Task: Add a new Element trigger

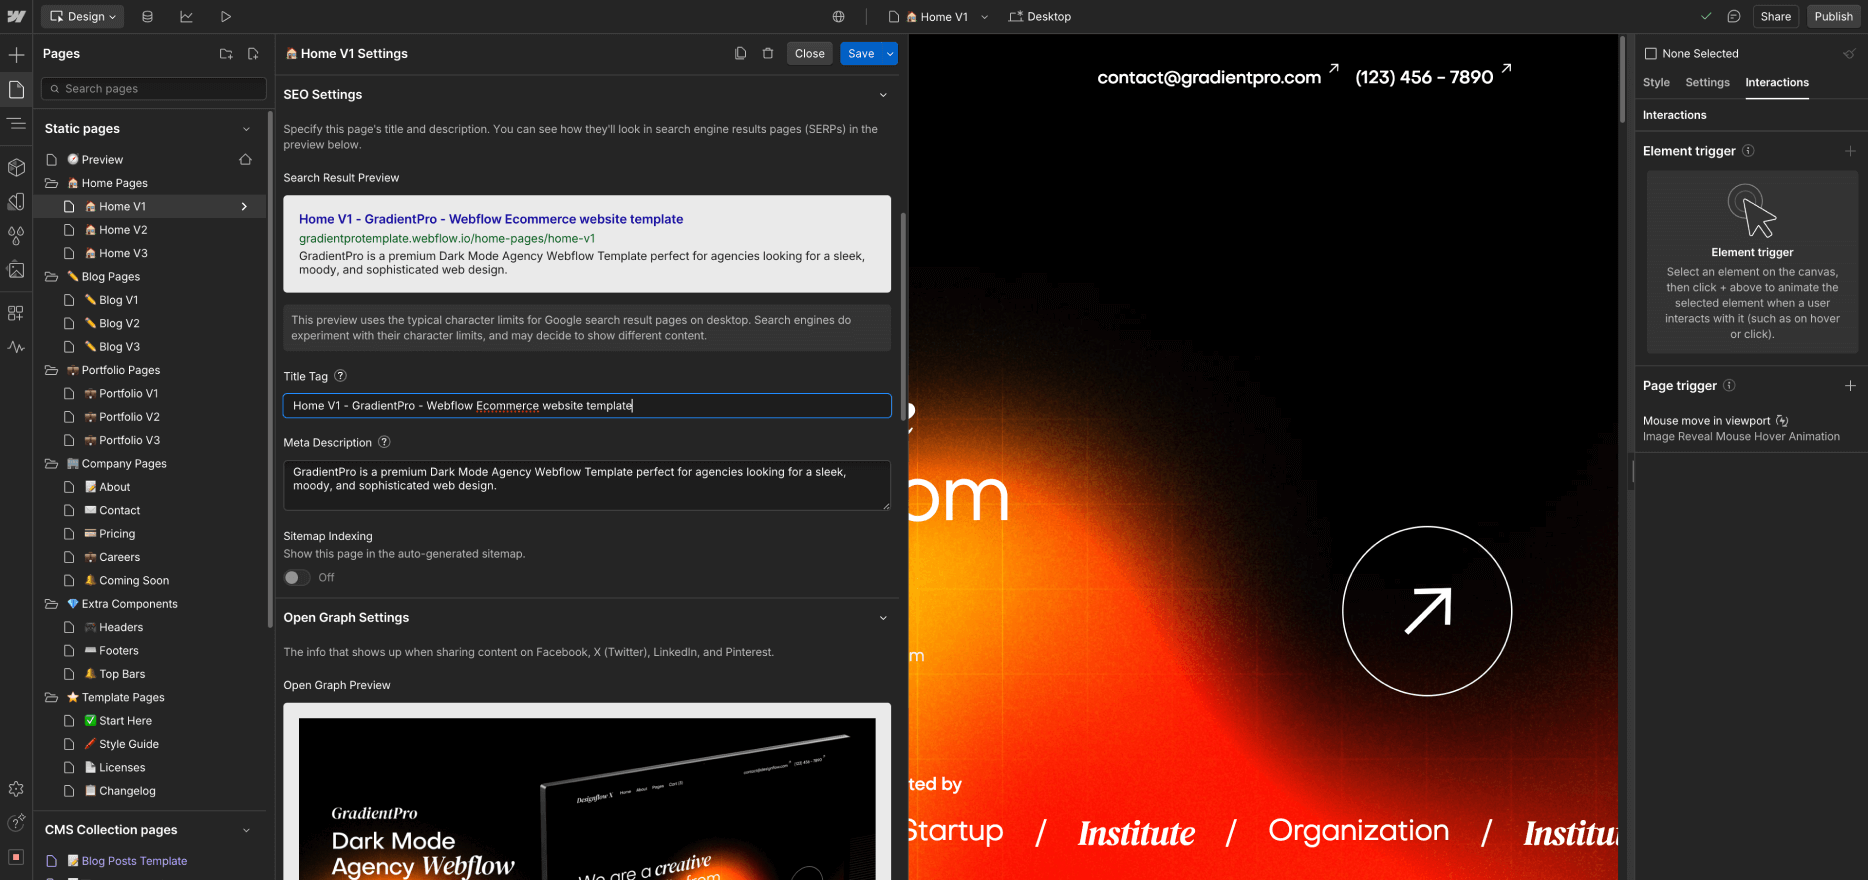Action: click(1850, 151)
